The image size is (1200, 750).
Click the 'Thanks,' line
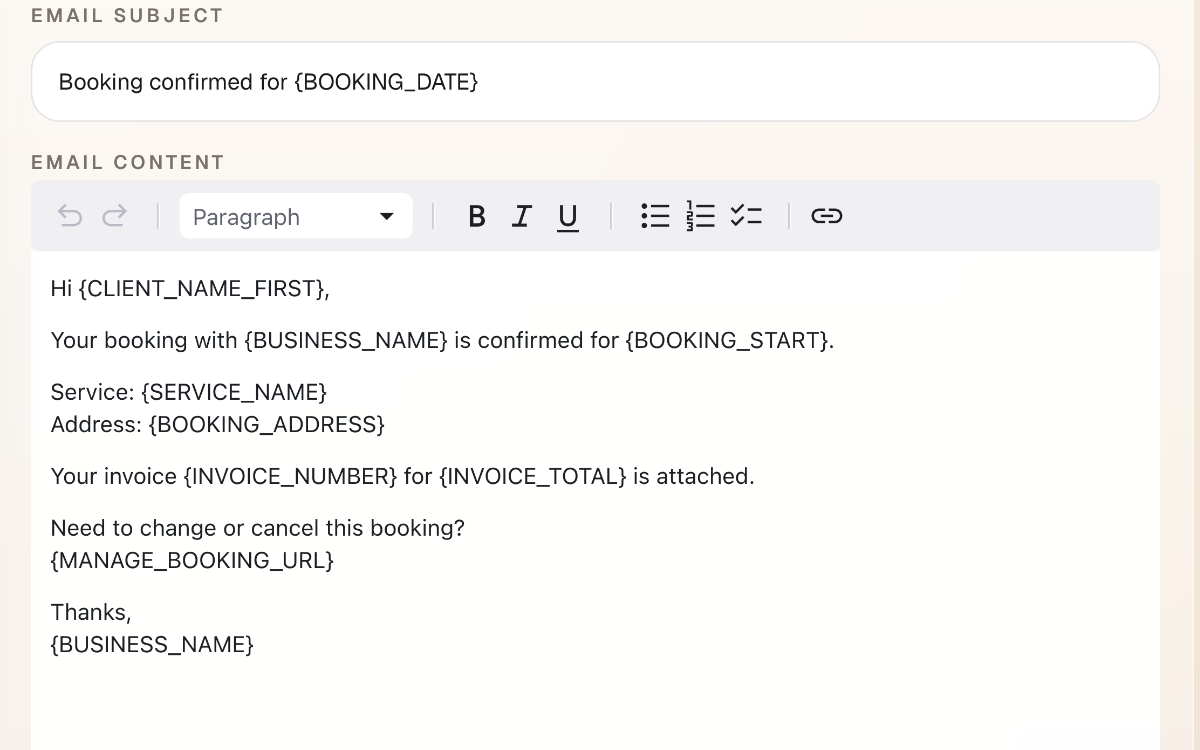click(x=91, y=613)
